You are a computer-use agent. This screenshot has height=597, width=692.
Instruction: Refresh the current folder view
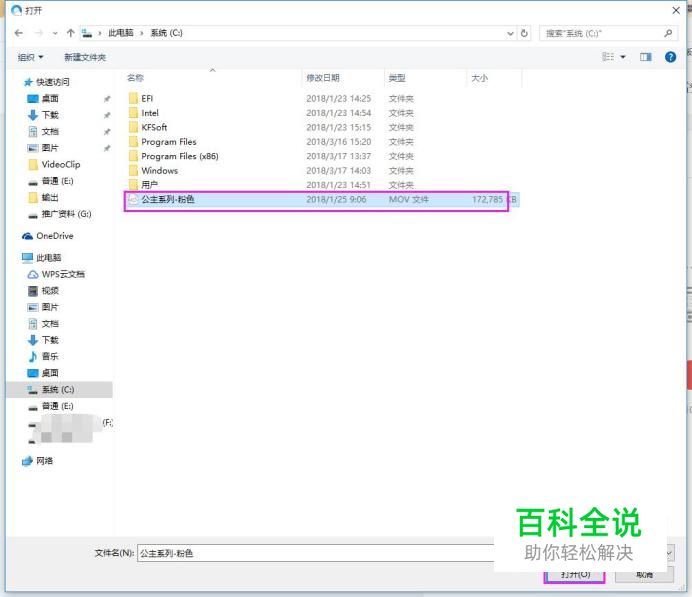coord(524,34)
